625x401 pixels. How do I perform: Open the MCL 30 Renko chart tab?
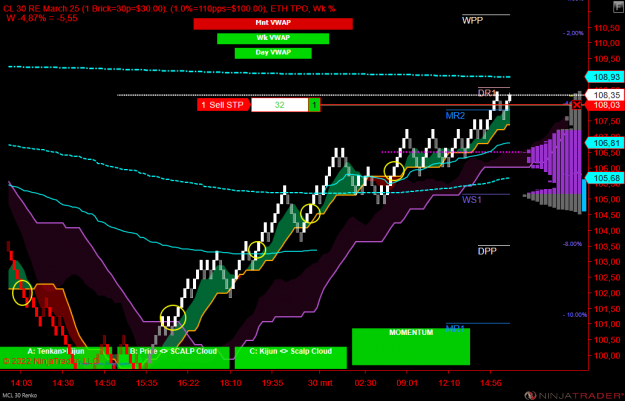point(19,395)
